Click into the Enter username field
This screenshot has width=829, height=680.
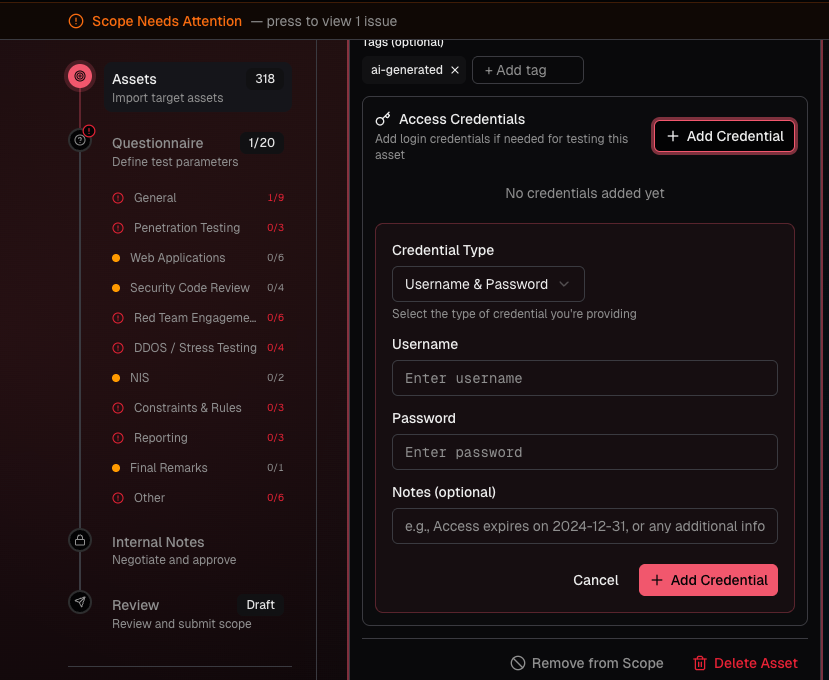(584, 378)
